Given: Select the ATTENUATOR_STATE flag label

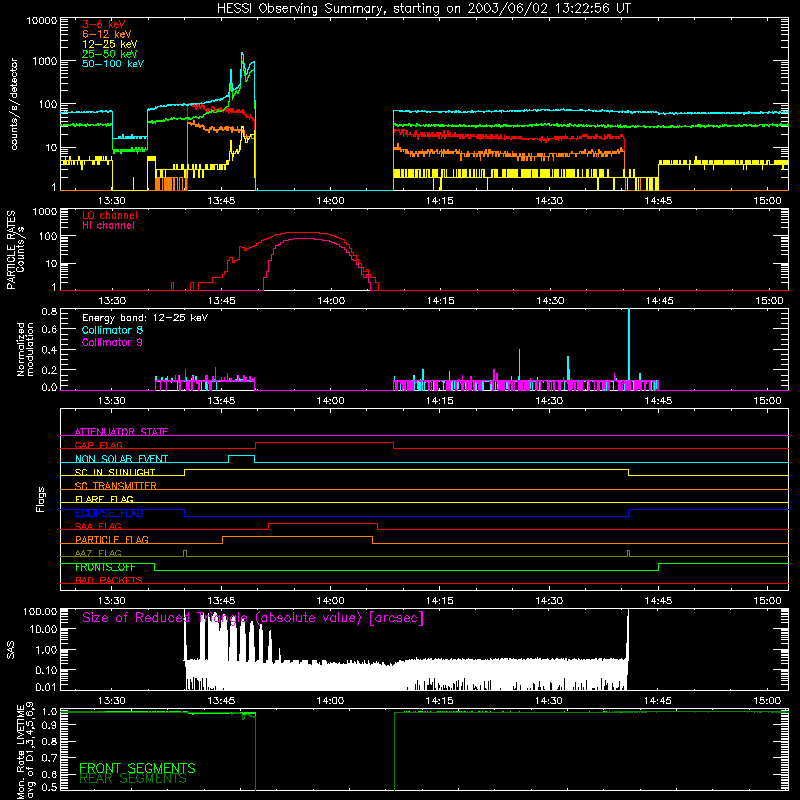Looking at the screenshot, I should tap(121, 432).
